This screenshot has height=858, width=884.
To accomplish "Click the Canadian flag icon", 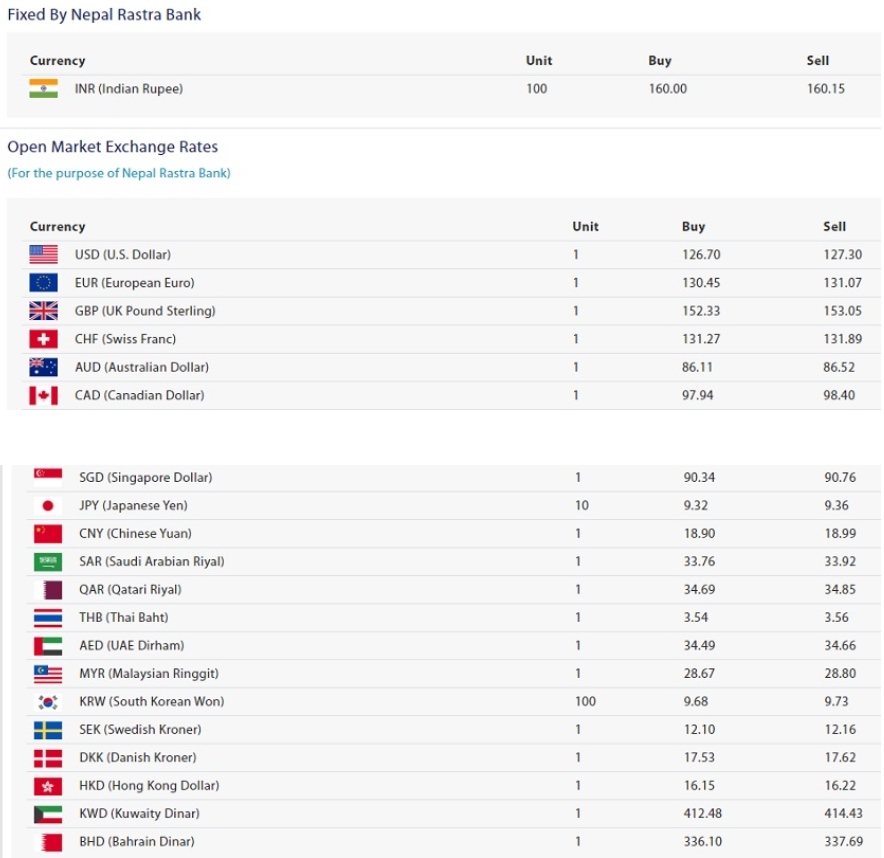I will point(43,395).
